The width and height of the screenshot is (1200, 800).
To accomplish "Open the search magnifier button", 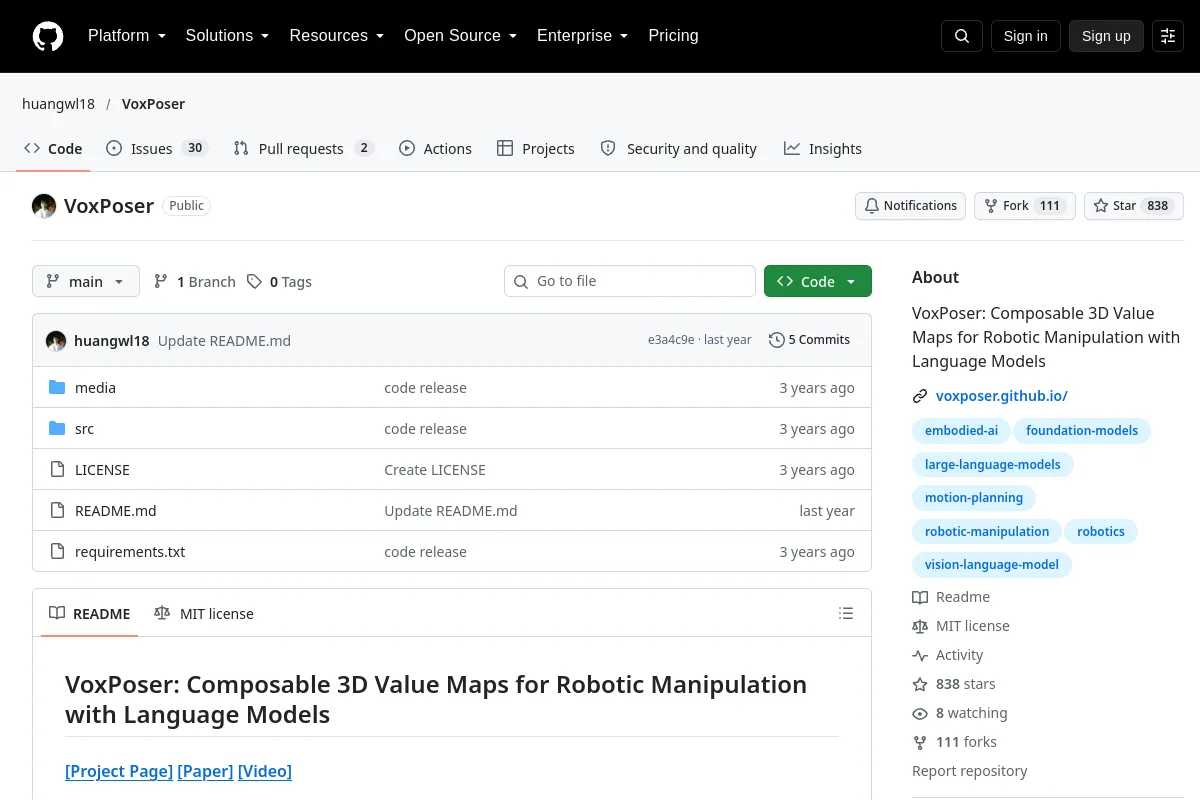I will [x=962, y=36].
